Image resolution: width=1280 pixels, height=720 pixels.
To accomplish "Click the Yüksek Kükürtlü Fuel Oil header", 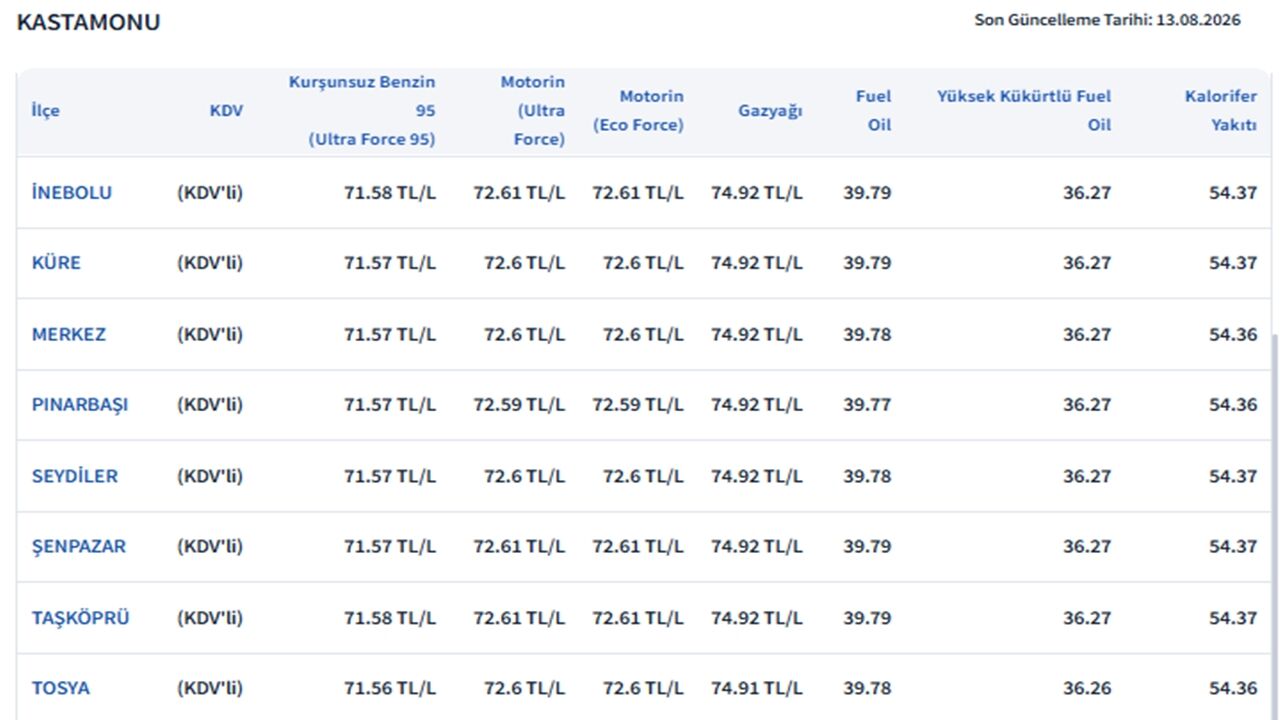I will [x=1024, y=110].
